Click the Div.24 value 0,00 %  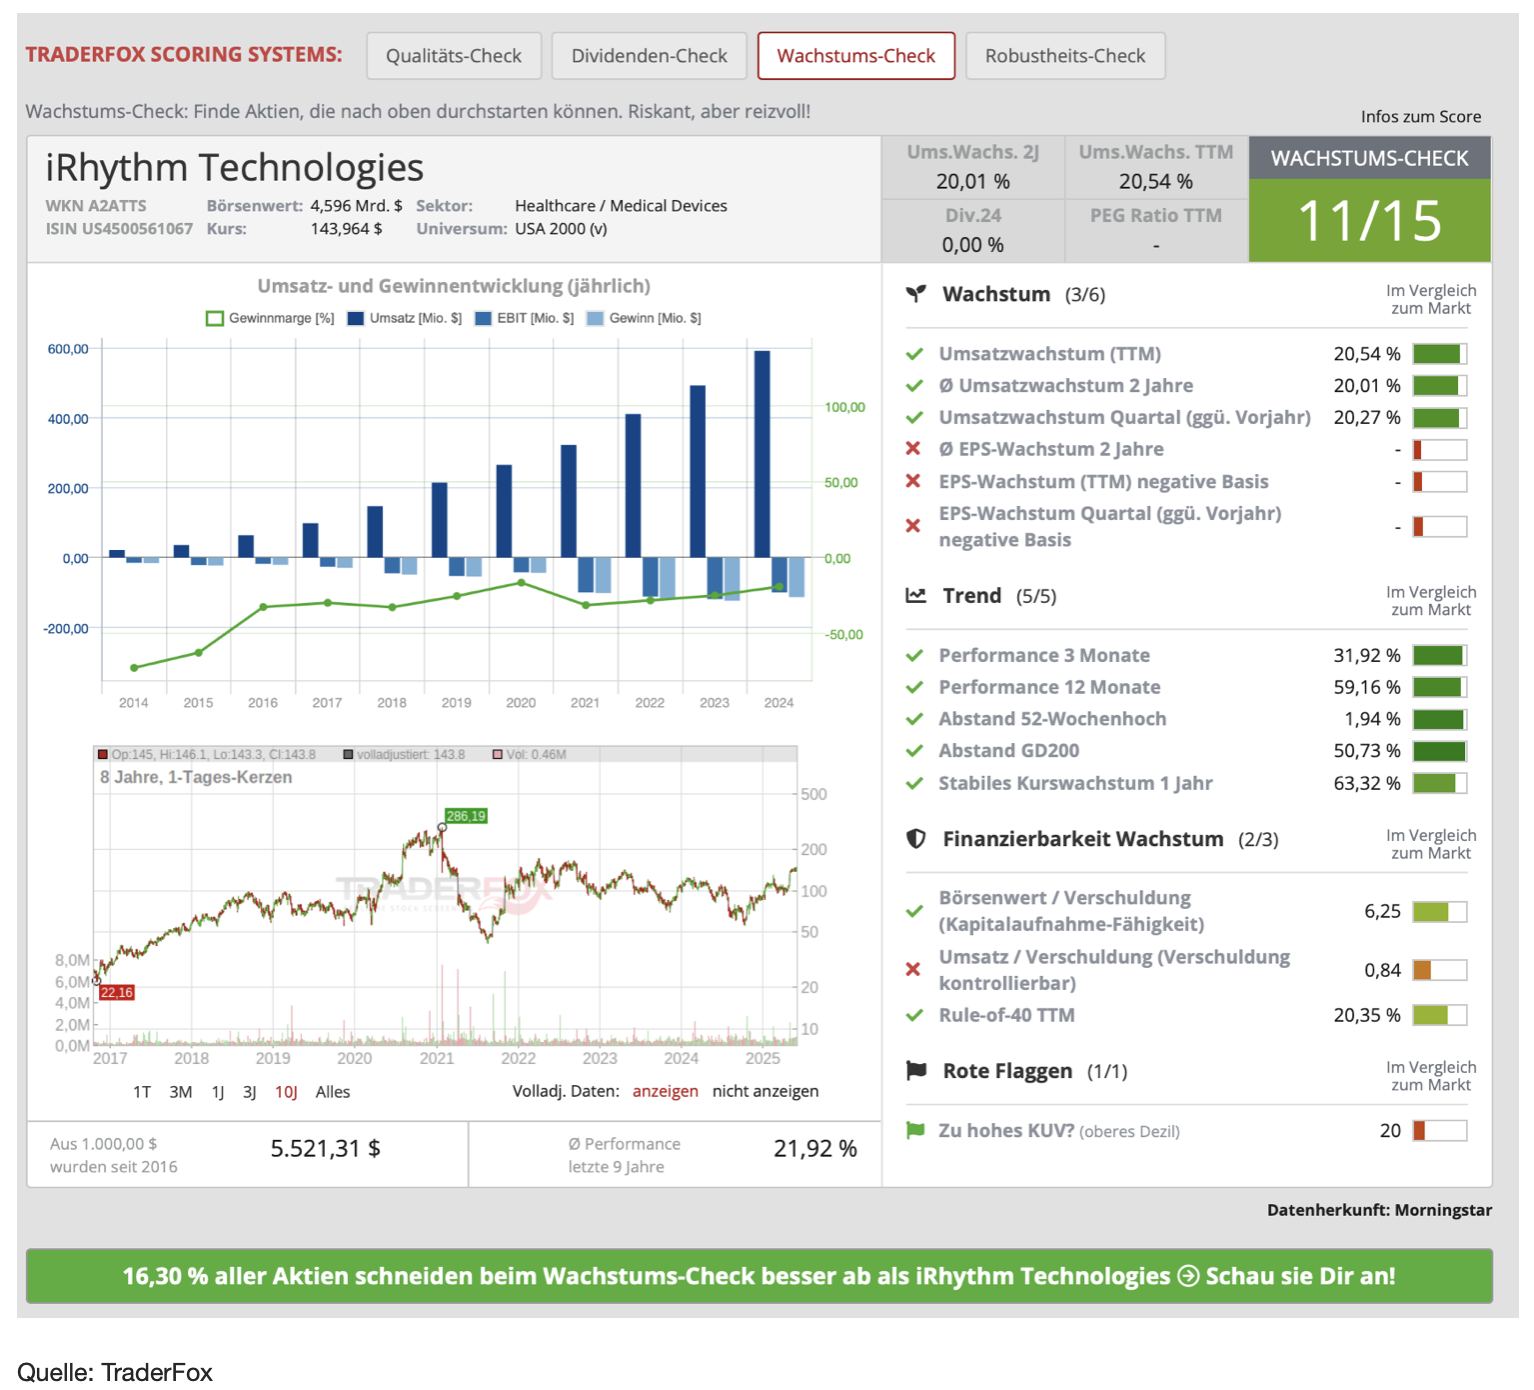[973, 245]
